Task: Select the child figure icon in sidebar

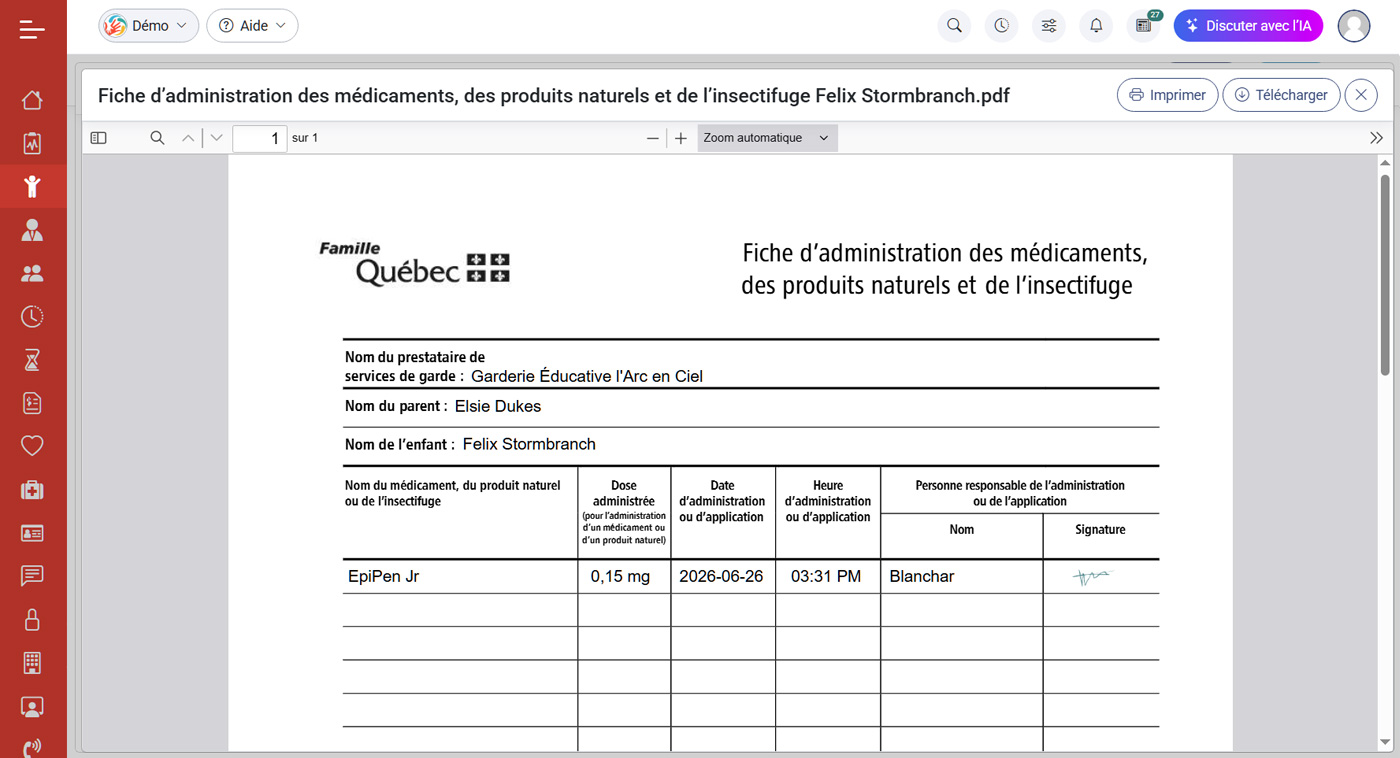Action: point(32,186)
